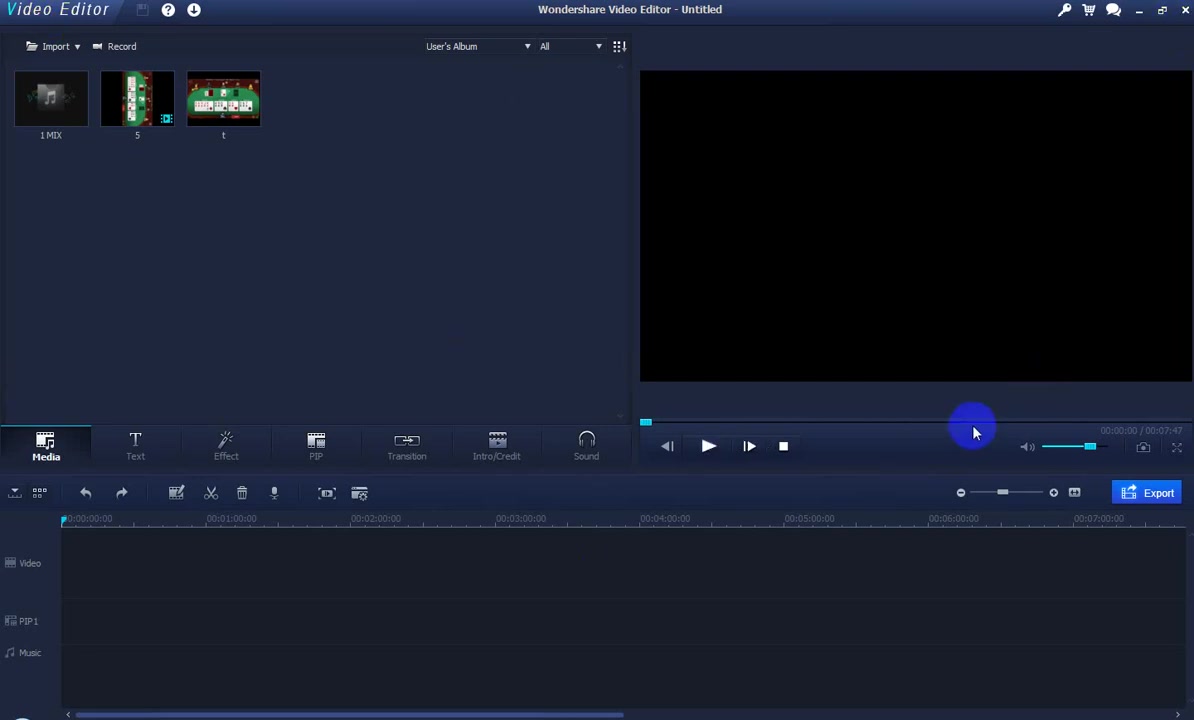Click the scissors split icon
Screen dimensions: 1194x720
click(x=211, y=493)
